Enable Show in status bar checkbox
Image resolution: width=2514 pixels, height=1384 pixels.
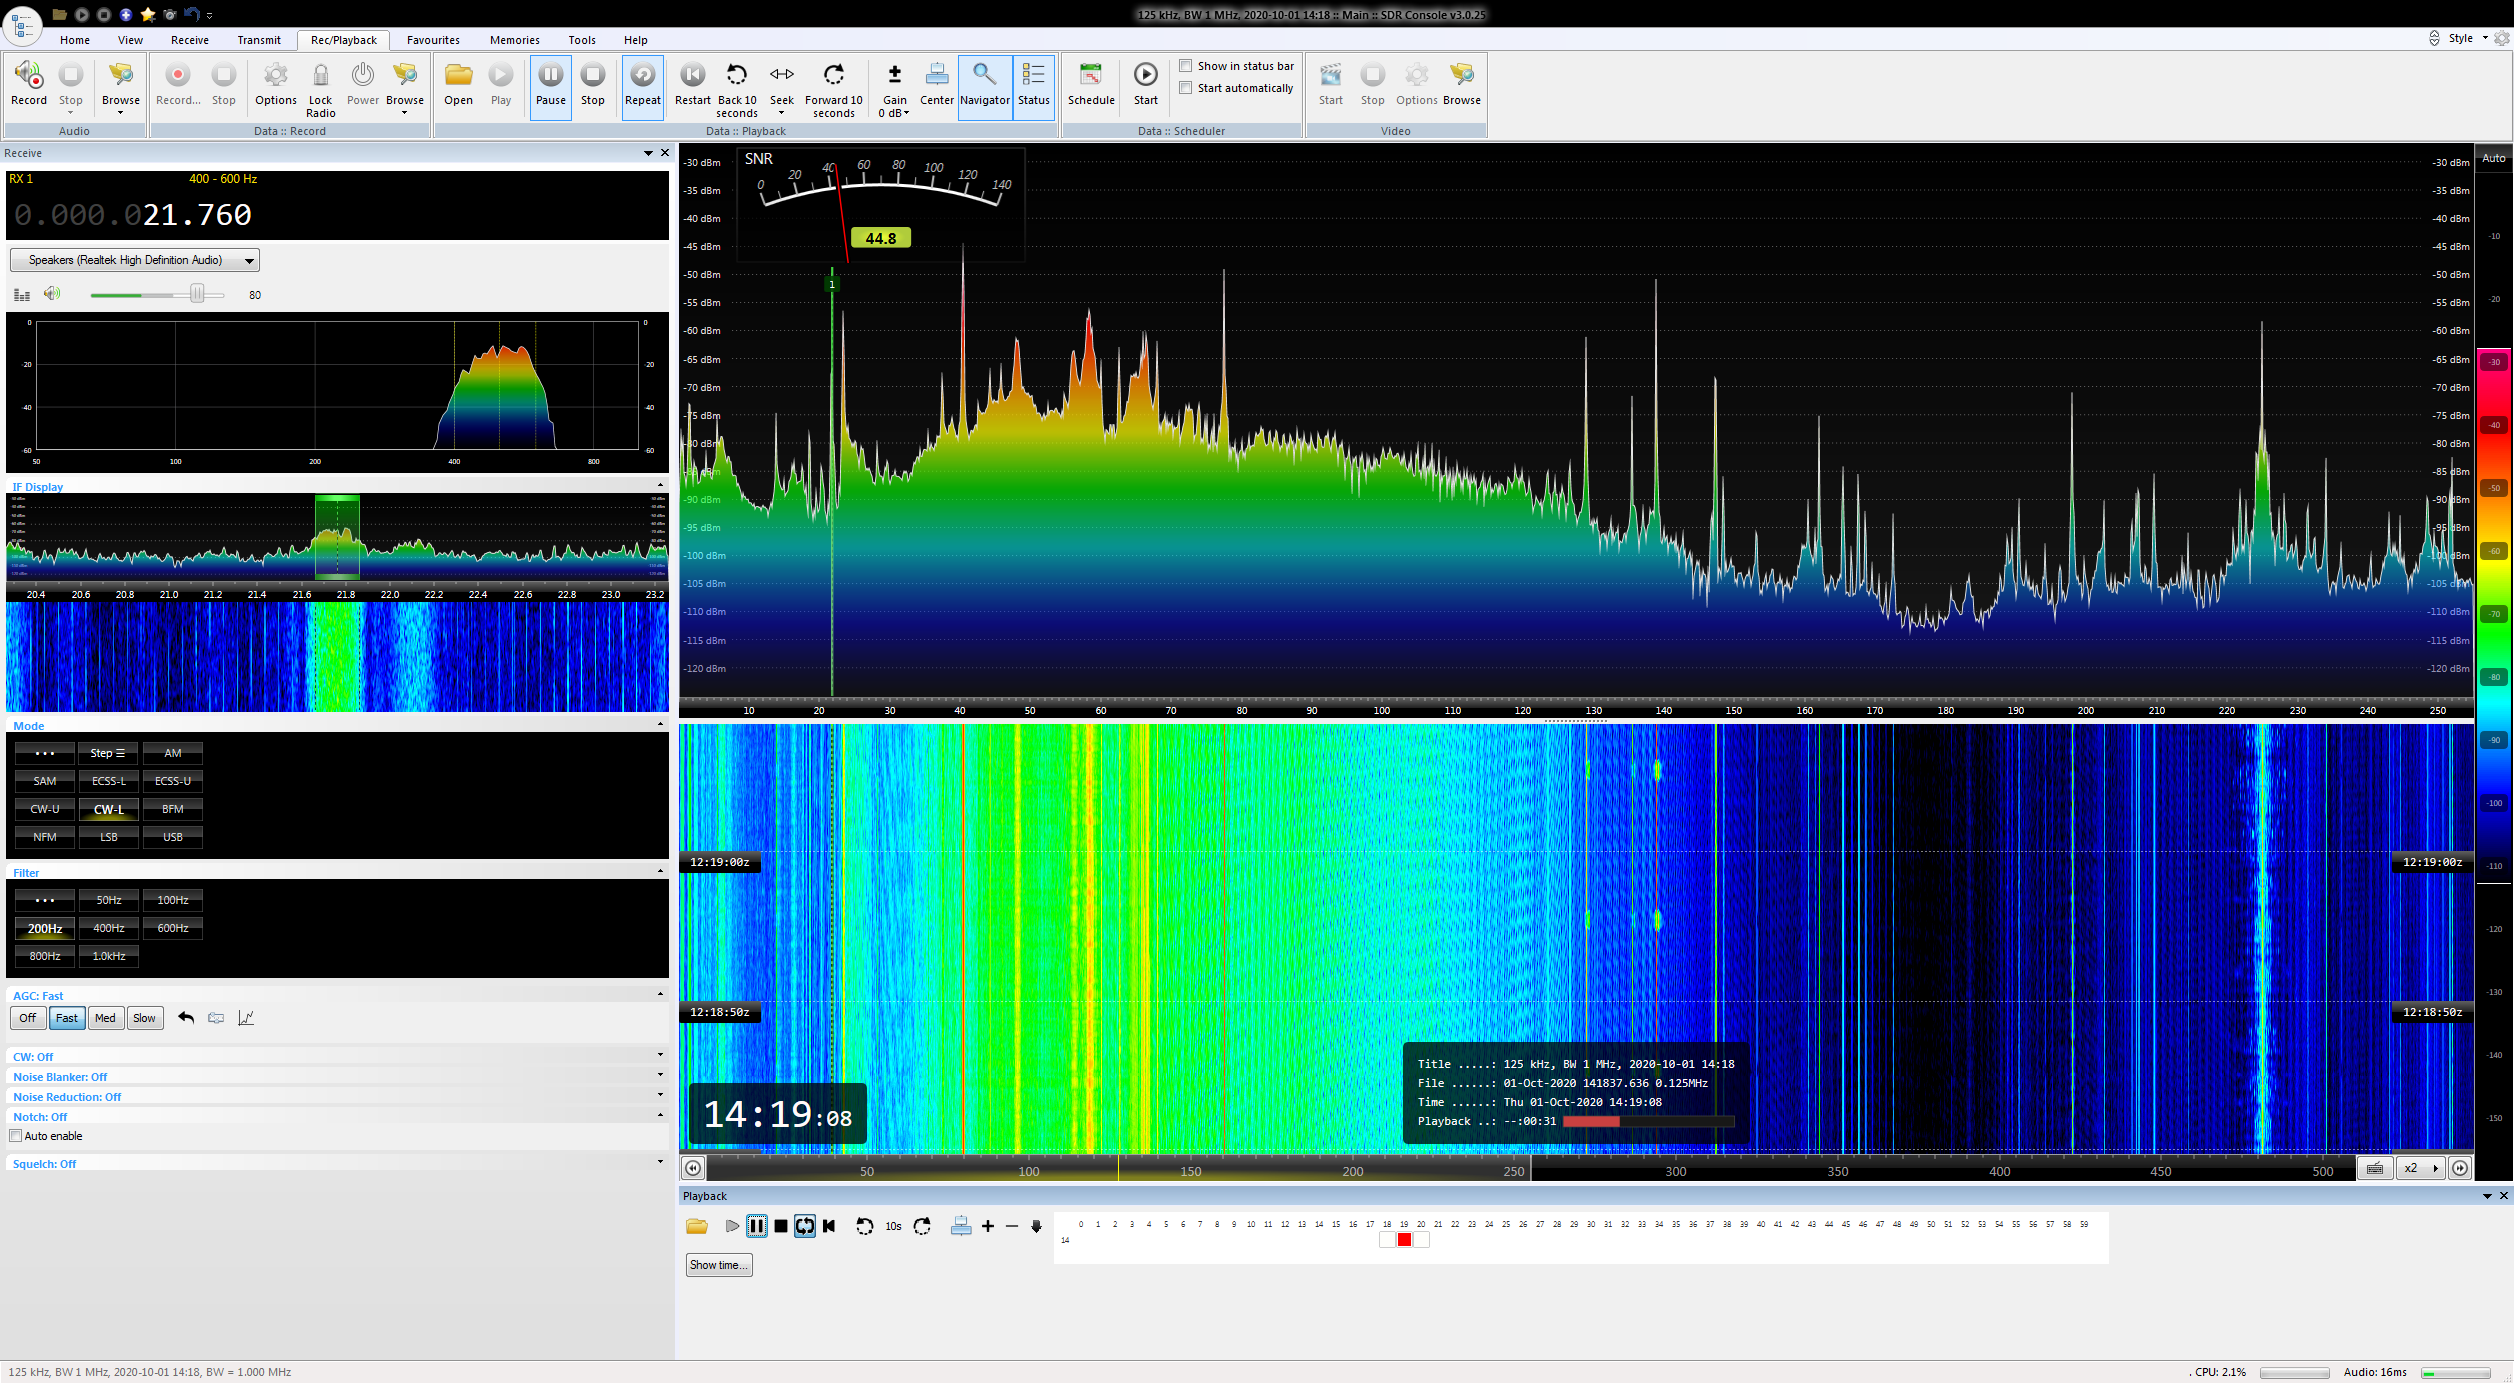click(x=1185, y=66)
